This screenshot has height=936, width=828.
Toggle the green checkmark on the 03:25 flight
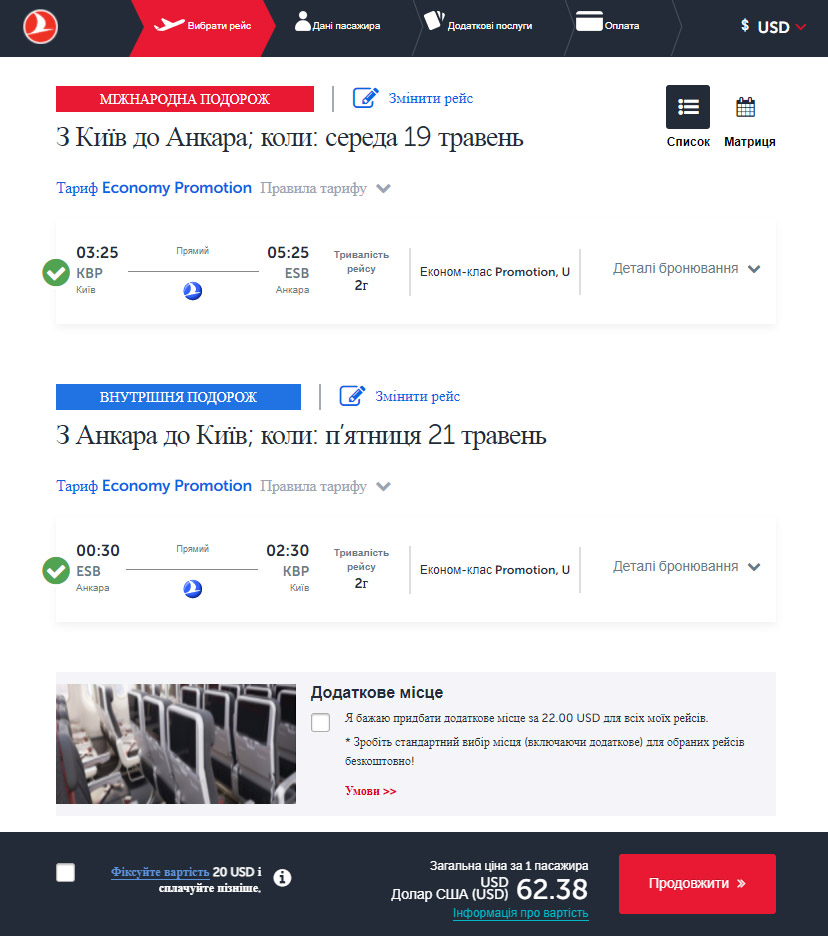tap(56, 273)
